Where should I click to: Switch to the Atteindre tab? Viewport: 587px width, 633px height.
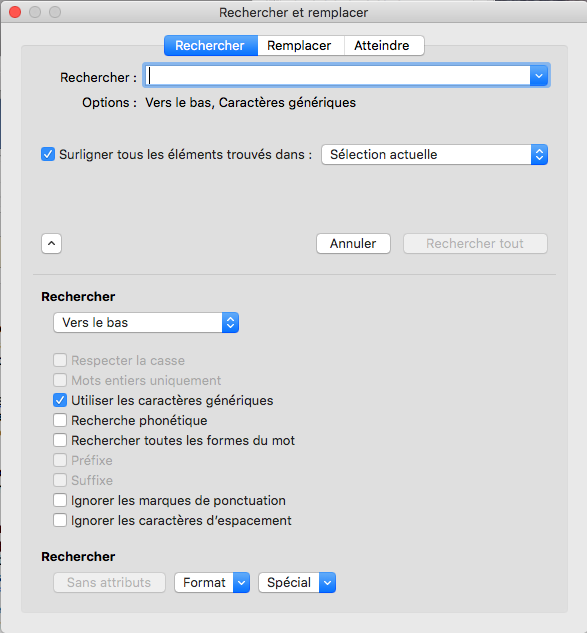click(382, 45)
